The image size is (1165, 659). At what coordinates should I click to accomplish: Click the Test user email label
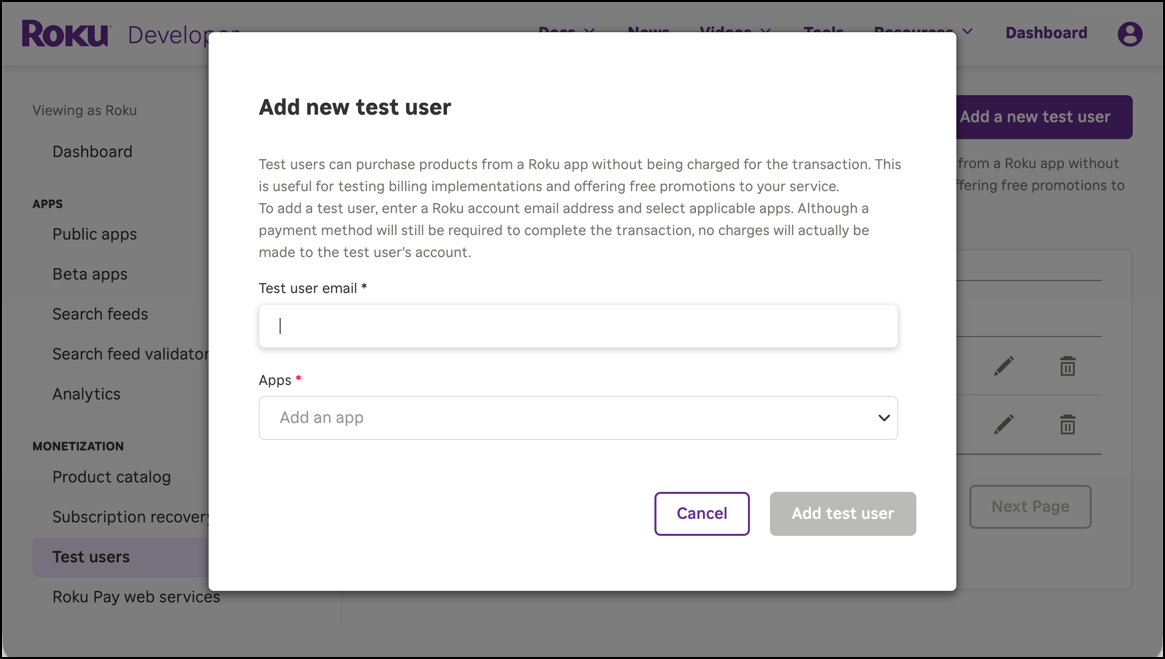(x=312, y=288)
